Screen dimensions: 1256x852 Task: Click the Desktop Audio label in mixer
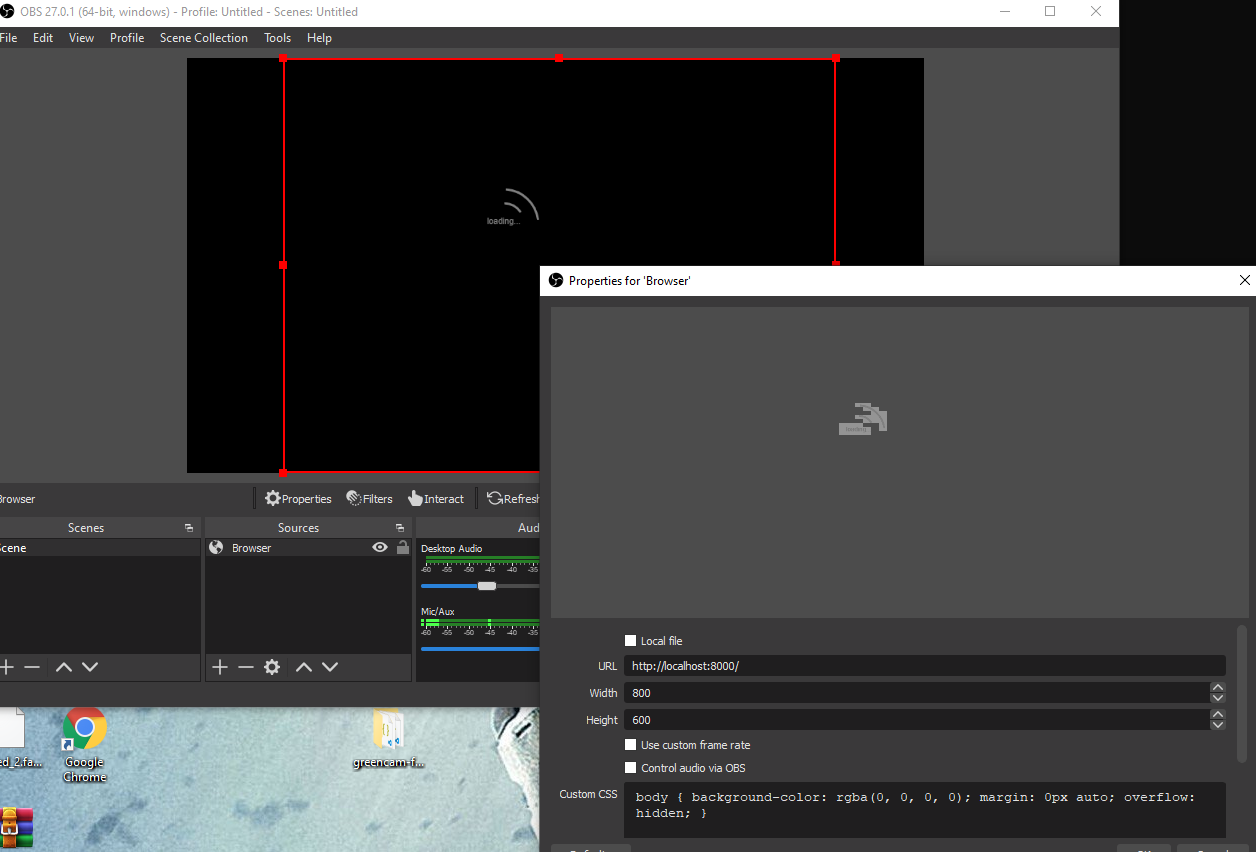[x=452, y=548]
